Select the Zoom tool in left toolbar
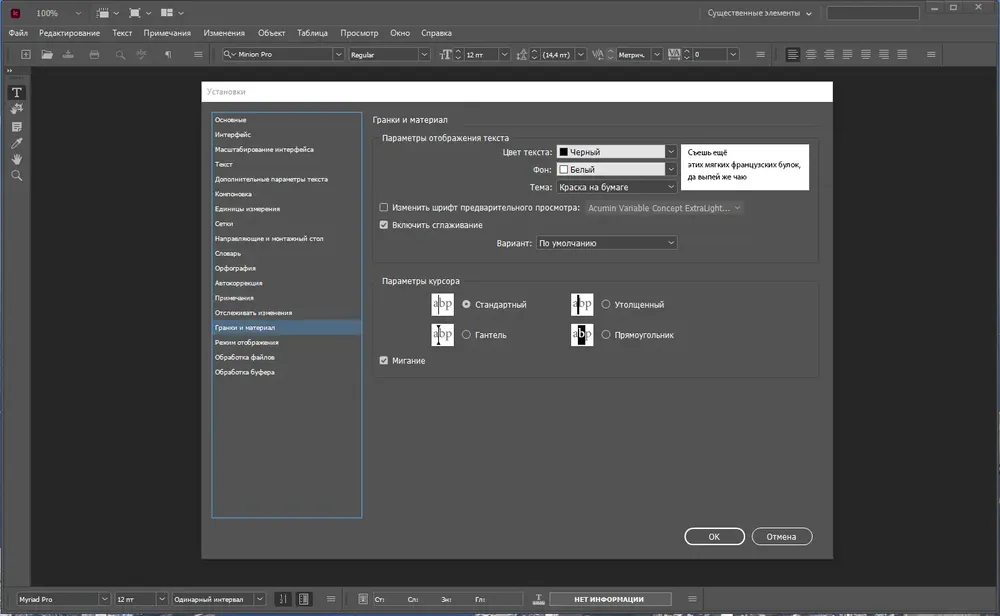 point(17,176)
